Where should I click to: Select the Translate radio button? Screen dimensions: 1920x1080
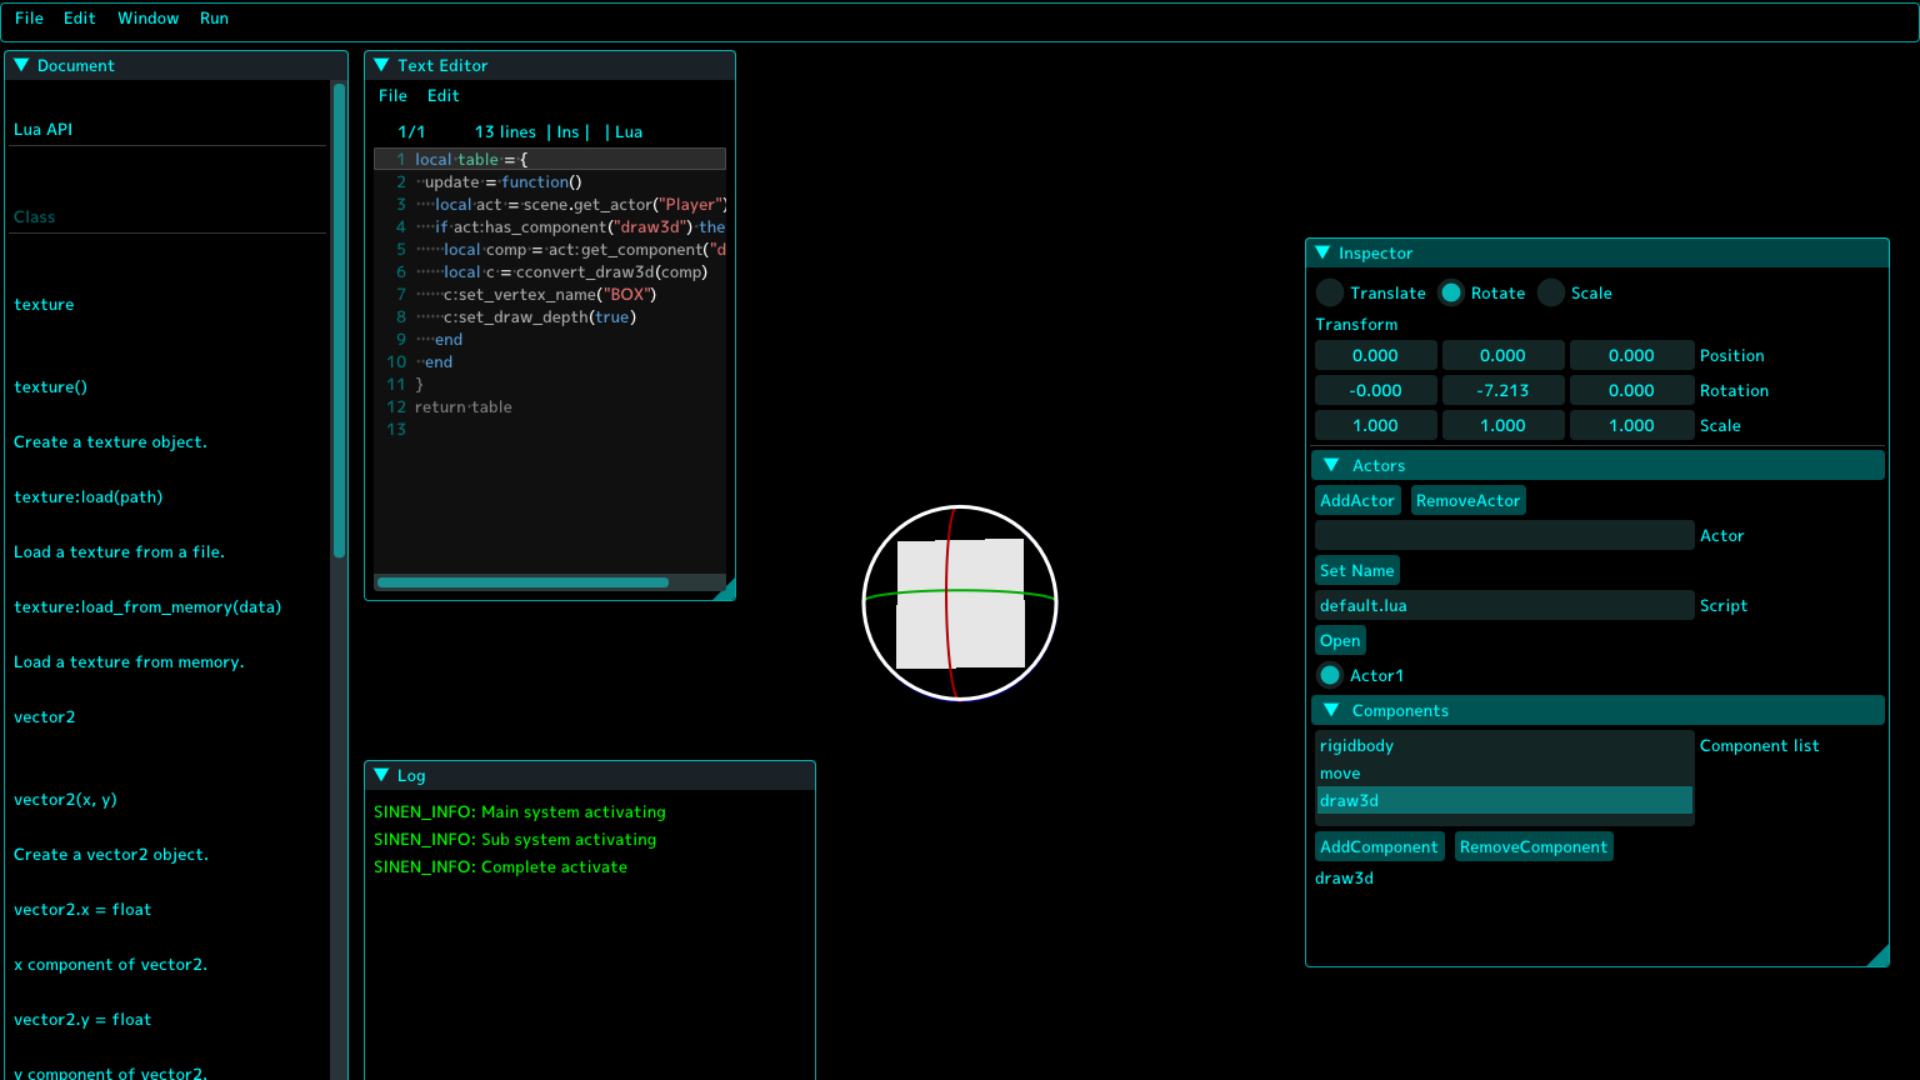click(1330, 293)
